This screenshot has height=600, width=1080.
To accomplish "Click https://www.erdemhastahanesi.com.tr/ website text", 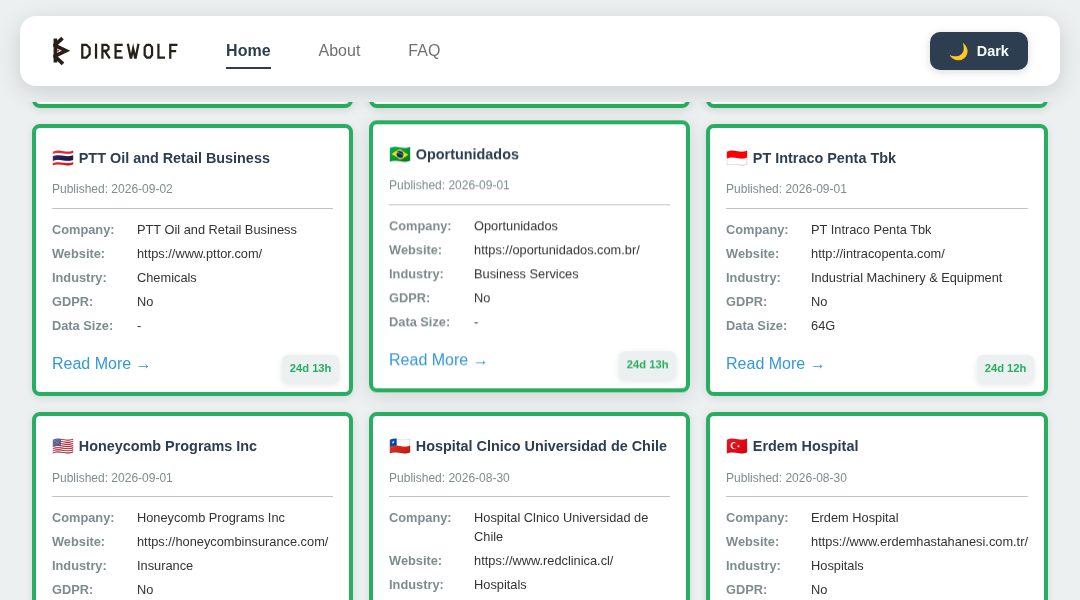I will 920,542.
